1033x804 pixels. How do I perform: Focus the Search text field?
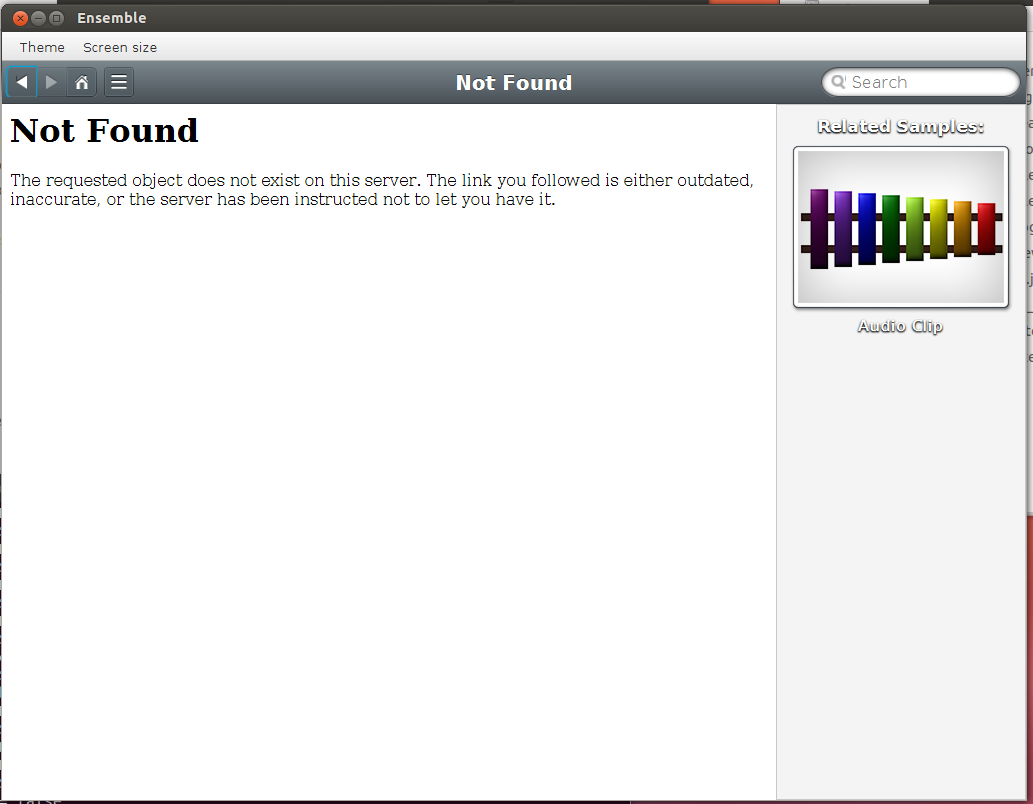[925, 82]
